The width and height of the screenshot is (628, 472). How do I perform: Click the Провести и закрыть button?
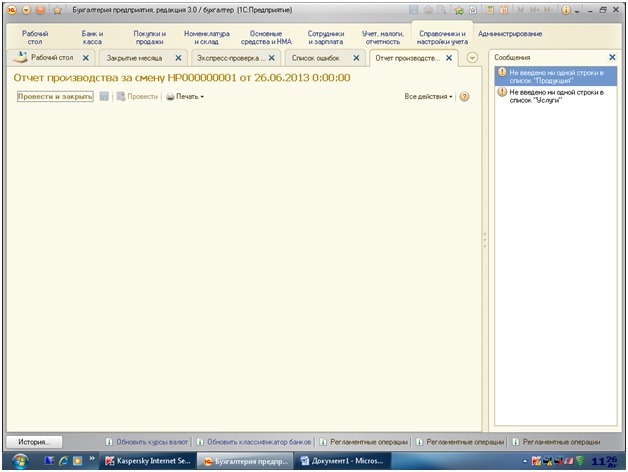coord(55,97)
